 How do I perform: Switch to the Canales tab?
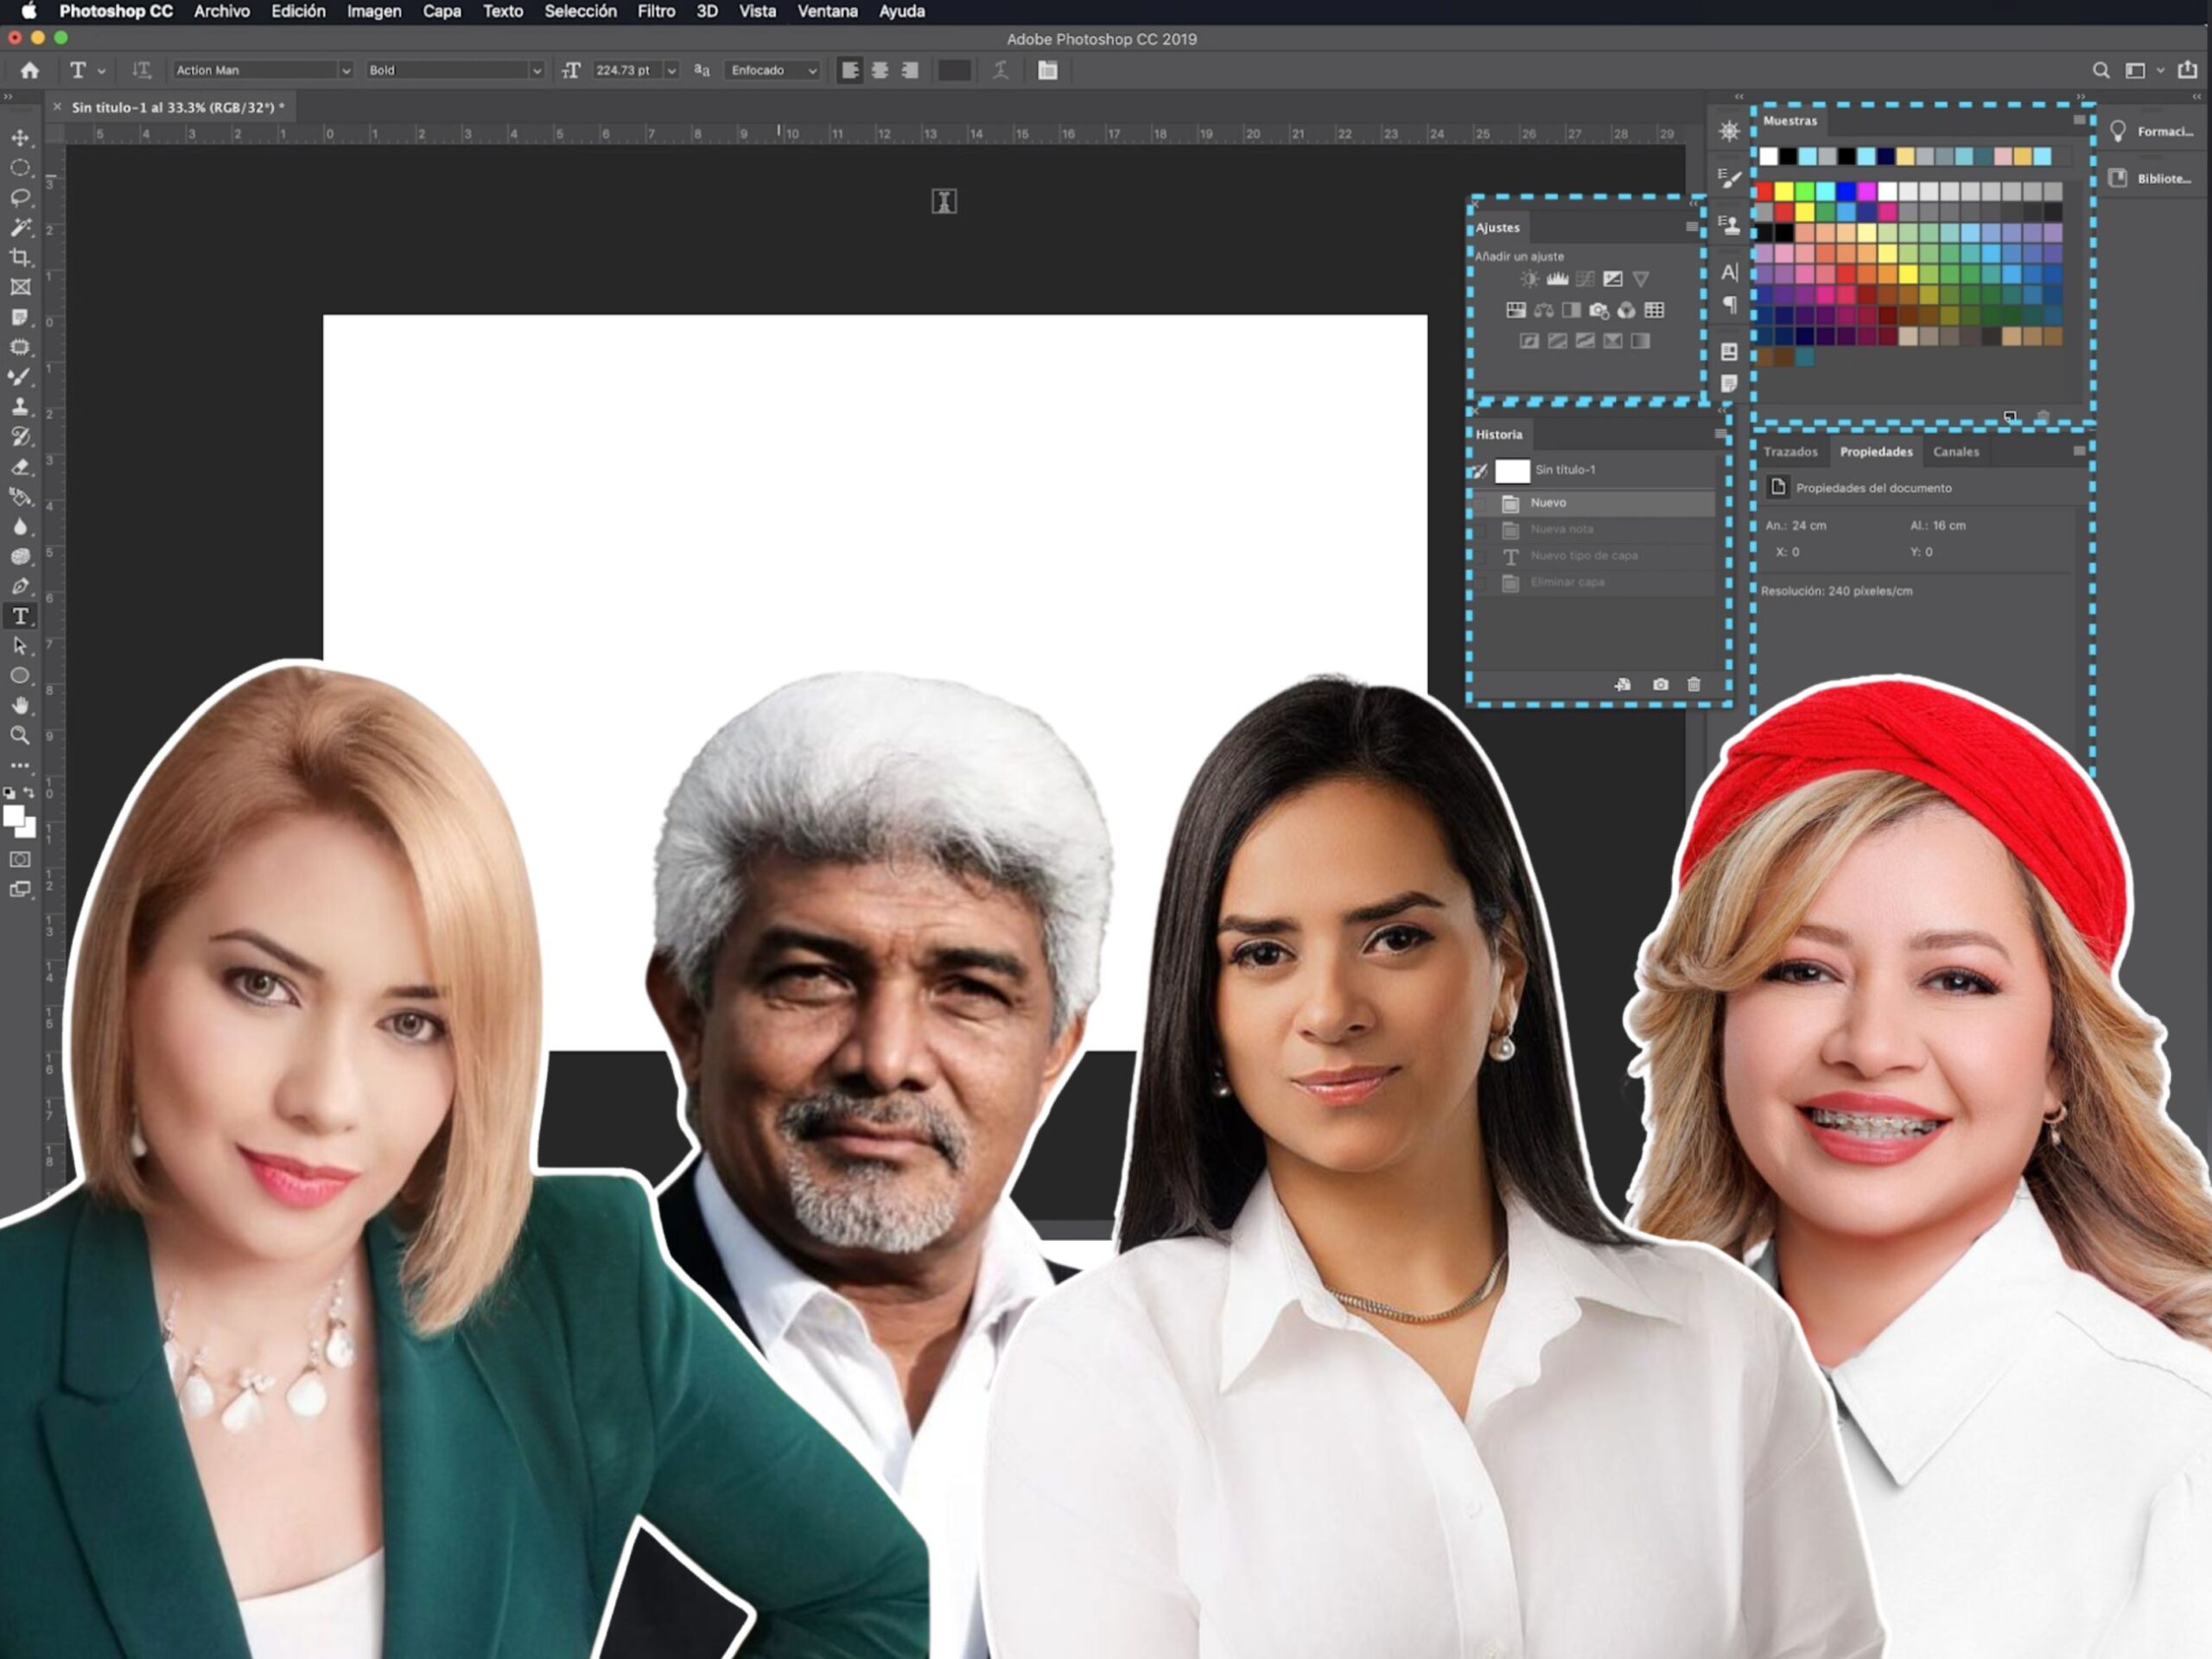tap(1955, 452)
